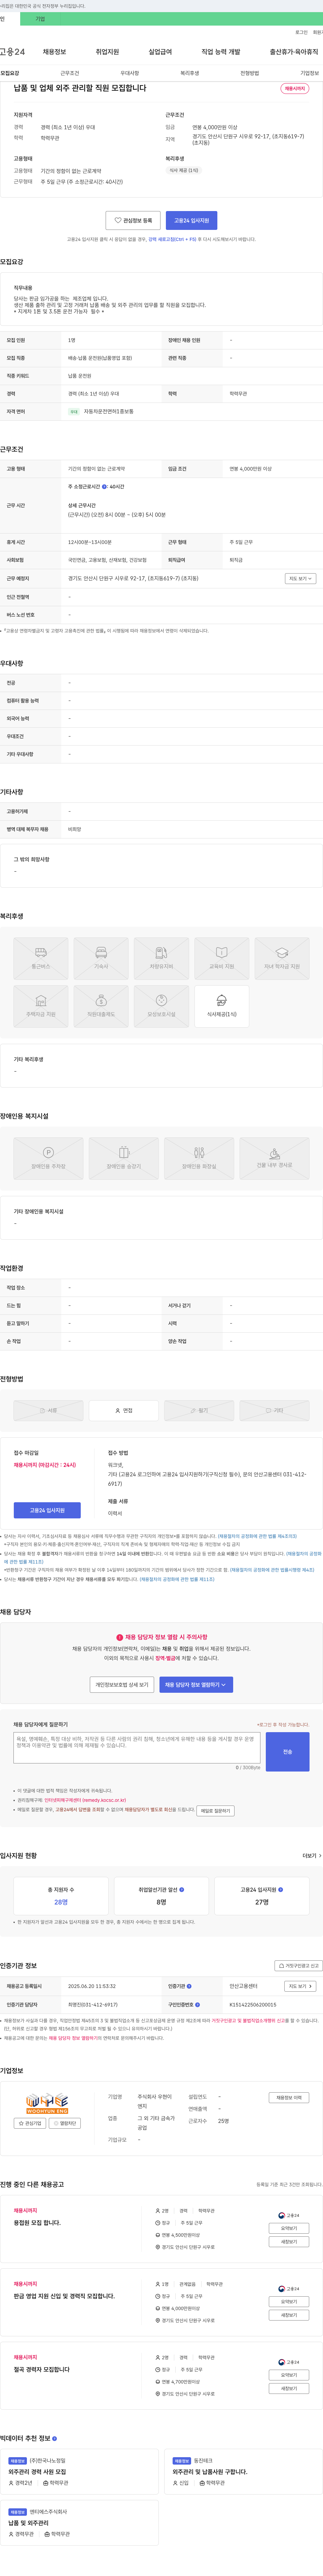Click the 차량유지비 benefit icon
The width and height of the screenshot is (323, 2576).
(161, 958)
